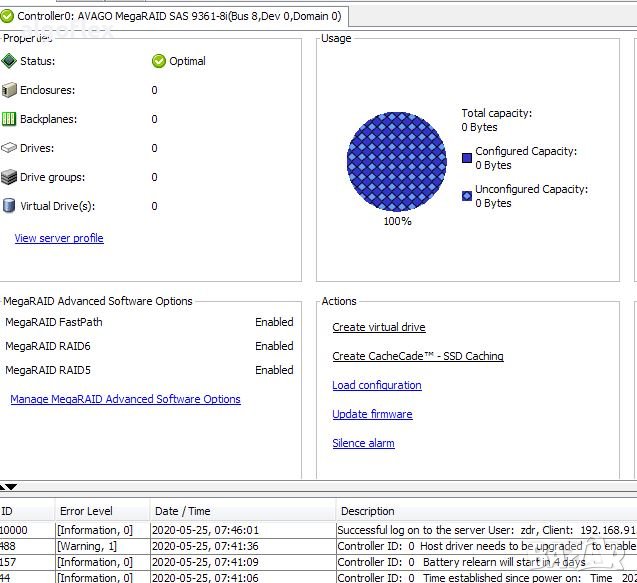637x583 pixels.
Task: Open the View server profile link
Action: coord(59,238)
